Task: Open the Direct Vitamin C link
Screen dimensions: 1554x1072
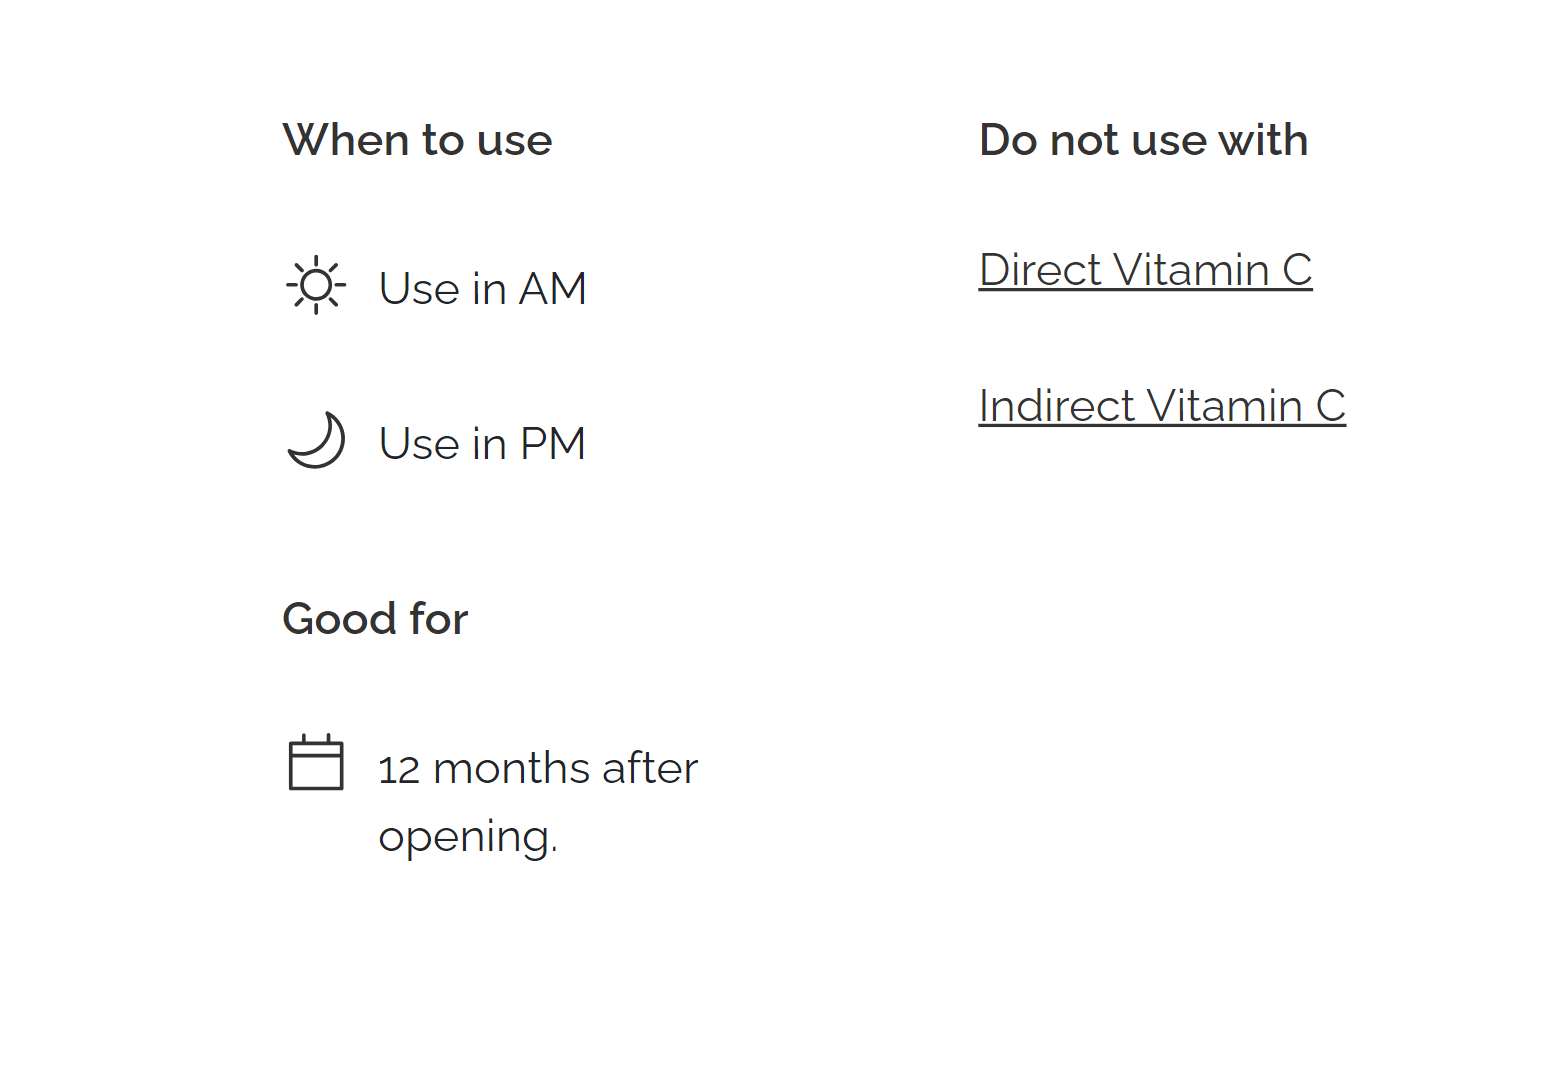Action: [x=1145, y=270]
